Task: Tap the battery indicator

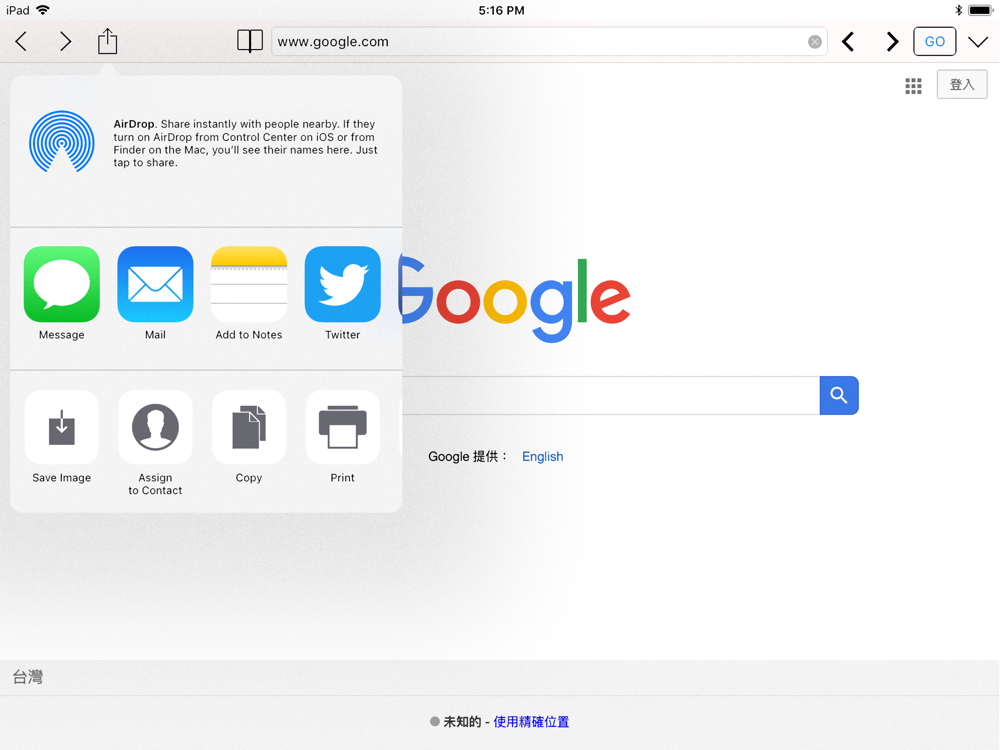Action: [x=980, y=10]
